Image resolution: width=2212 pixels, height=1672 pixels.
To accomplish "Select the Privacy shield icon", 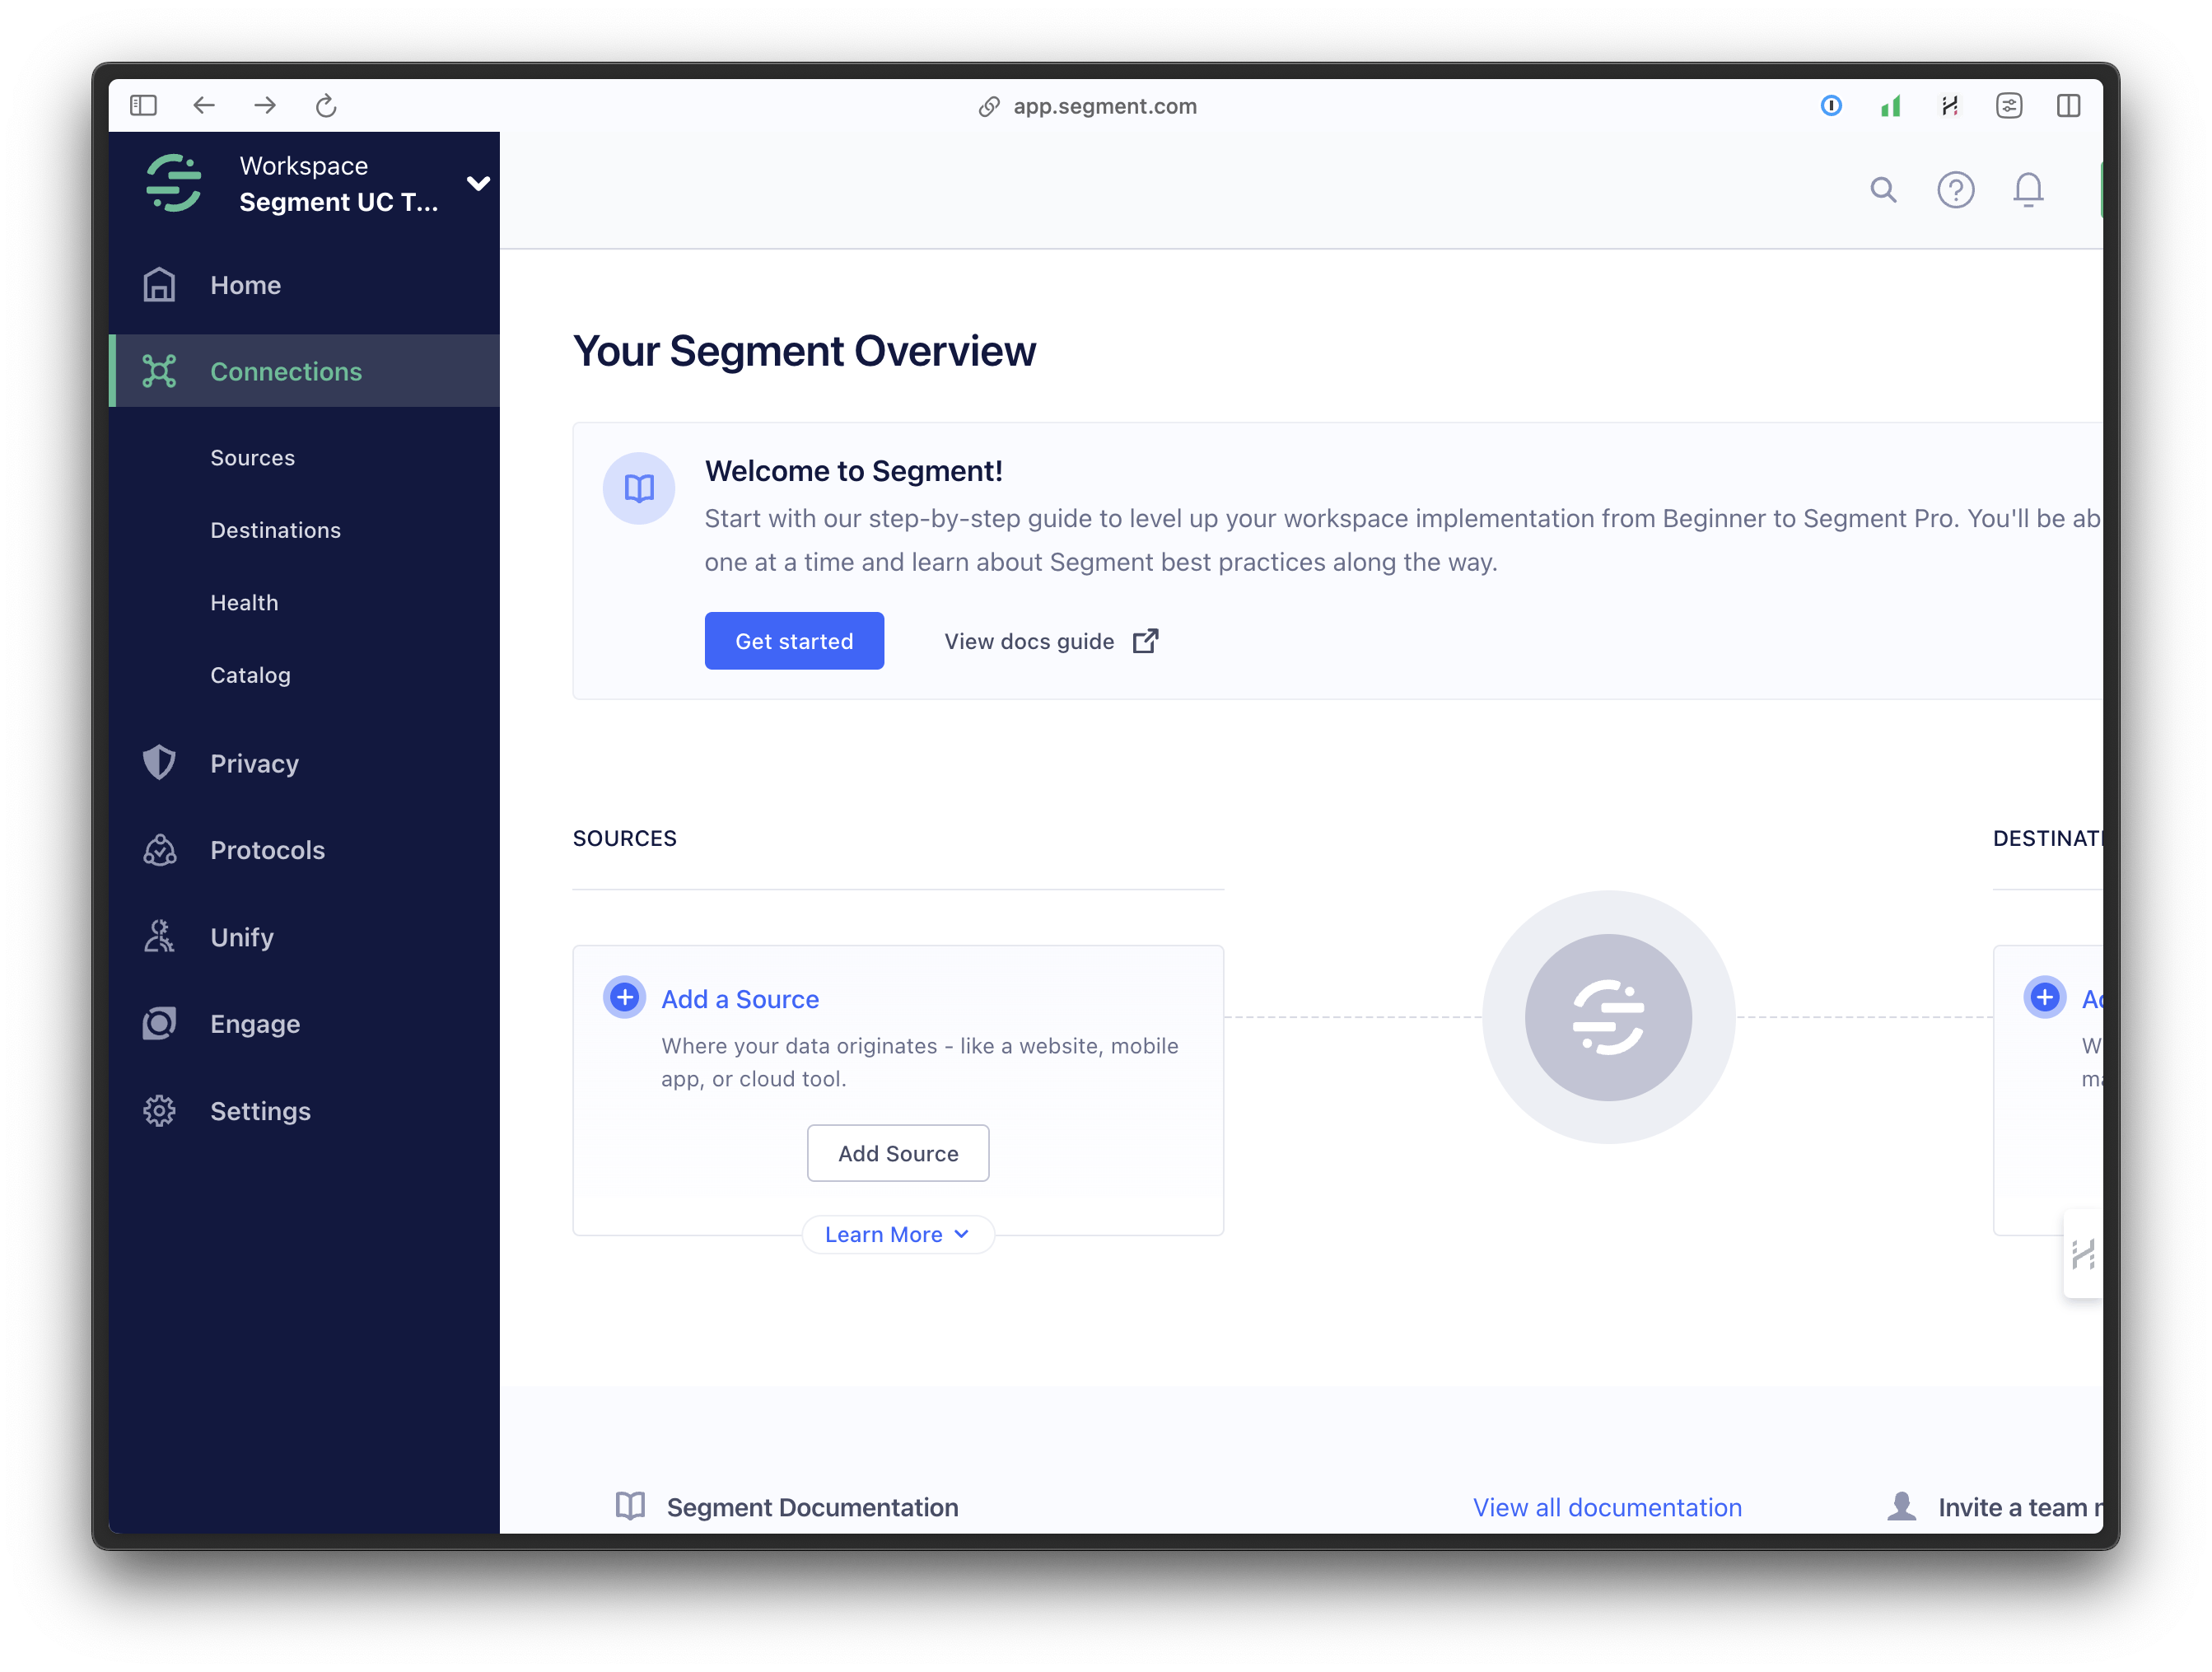I will pyautogui.click(x=160, y=762).
